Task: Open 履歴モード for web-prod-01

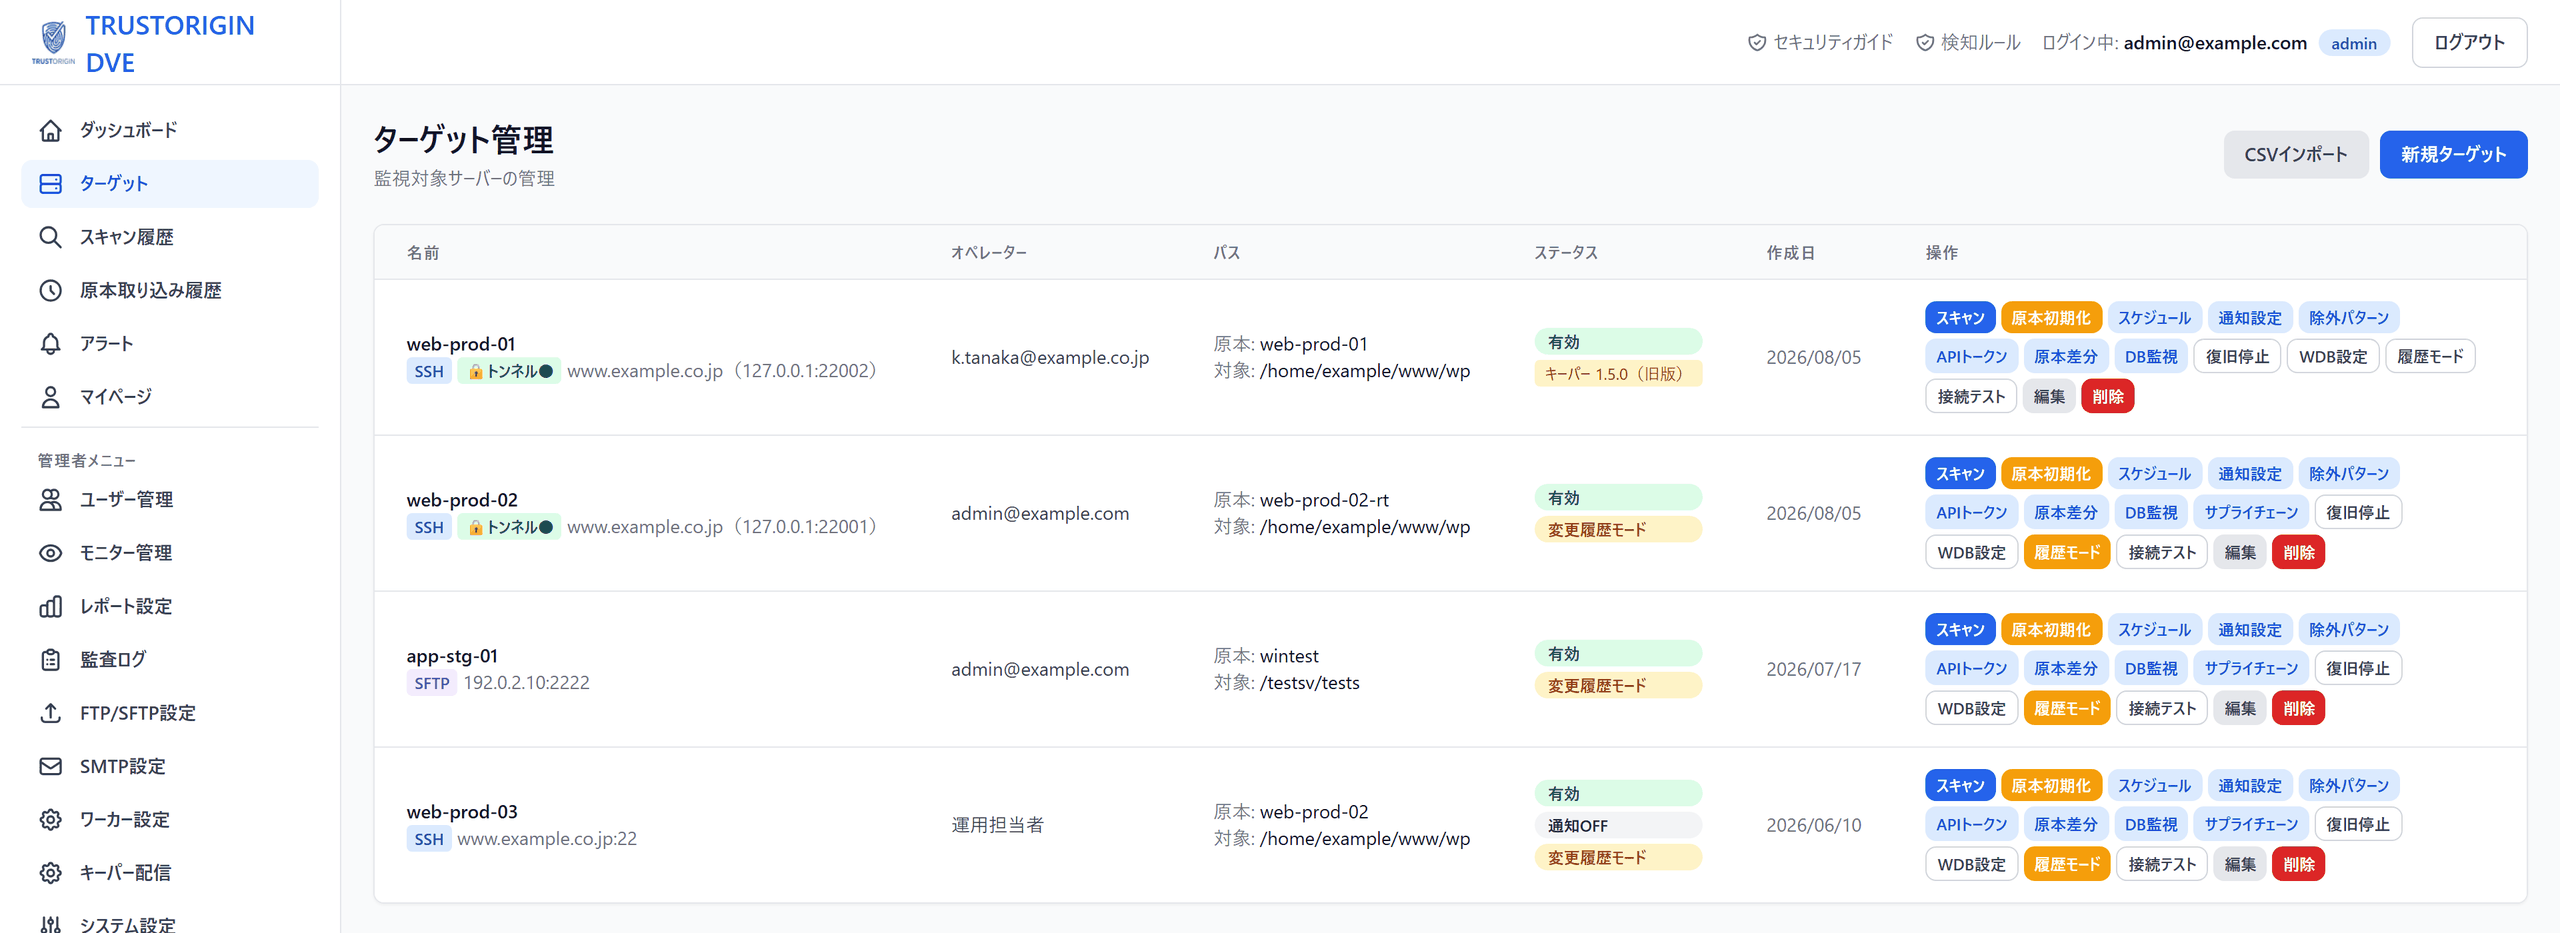Action: (x=2430, y=357)
